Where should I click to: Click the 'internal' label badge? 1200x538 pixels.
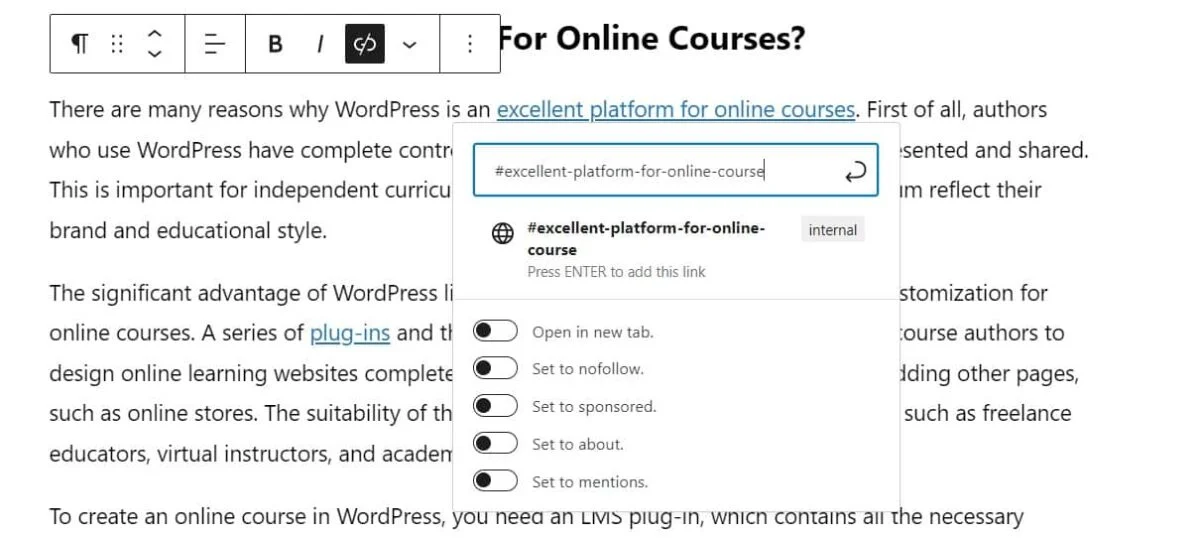click(x=833, y=230)
